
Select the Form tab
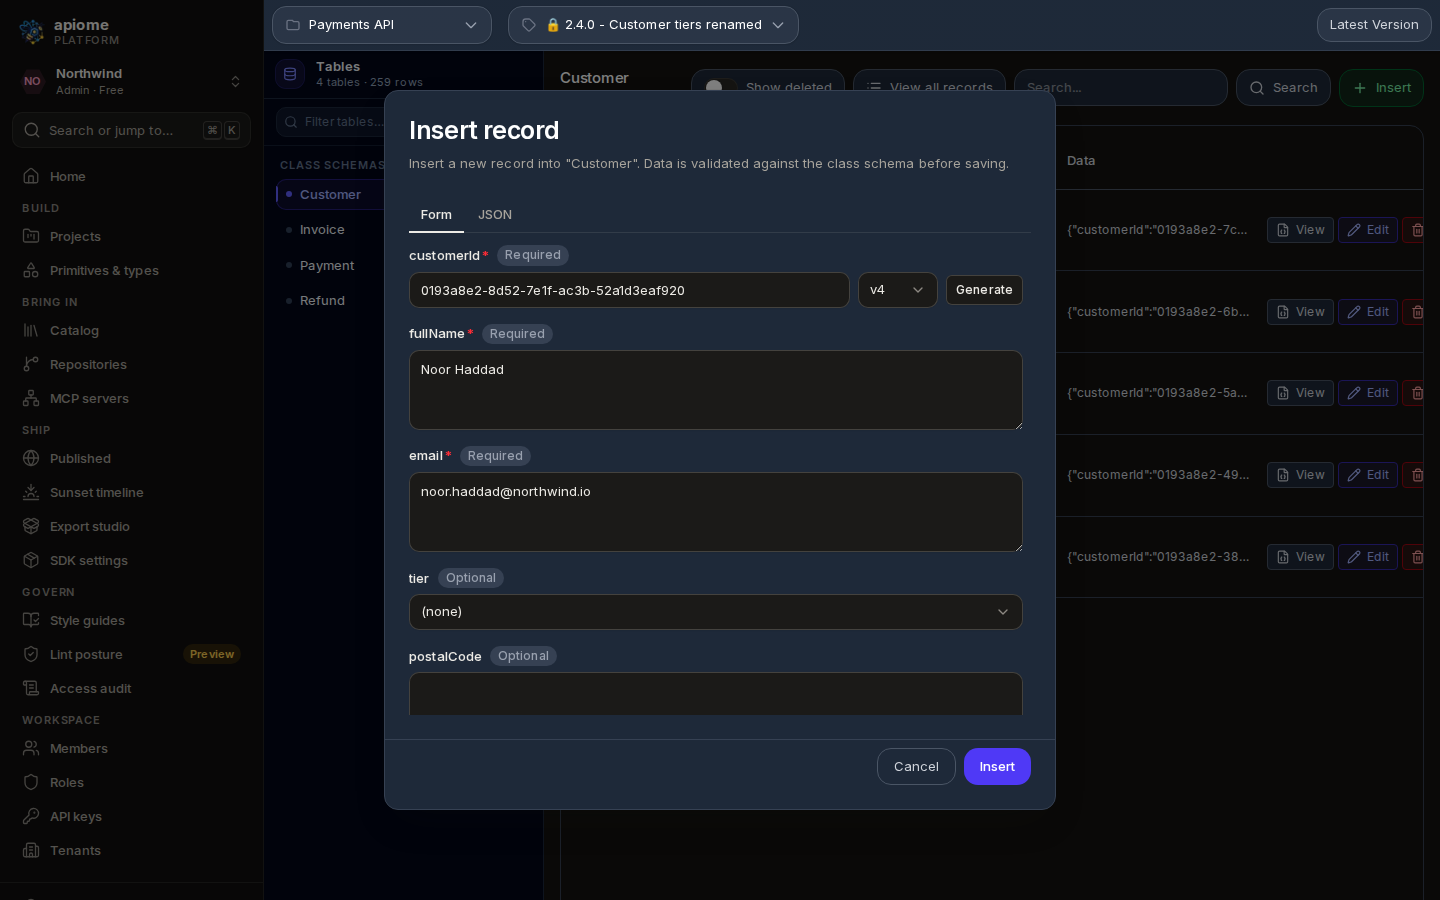436,215
